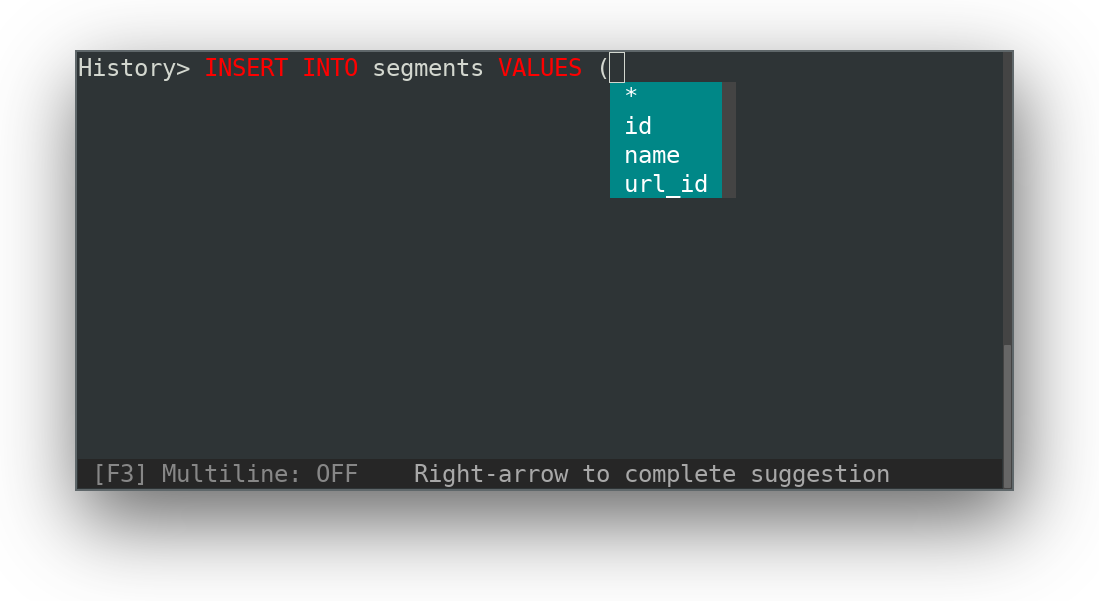Click the terminal window vertical scrollbar thumb
Viewport: 1099px width, 601px height.
(1007, 416)
